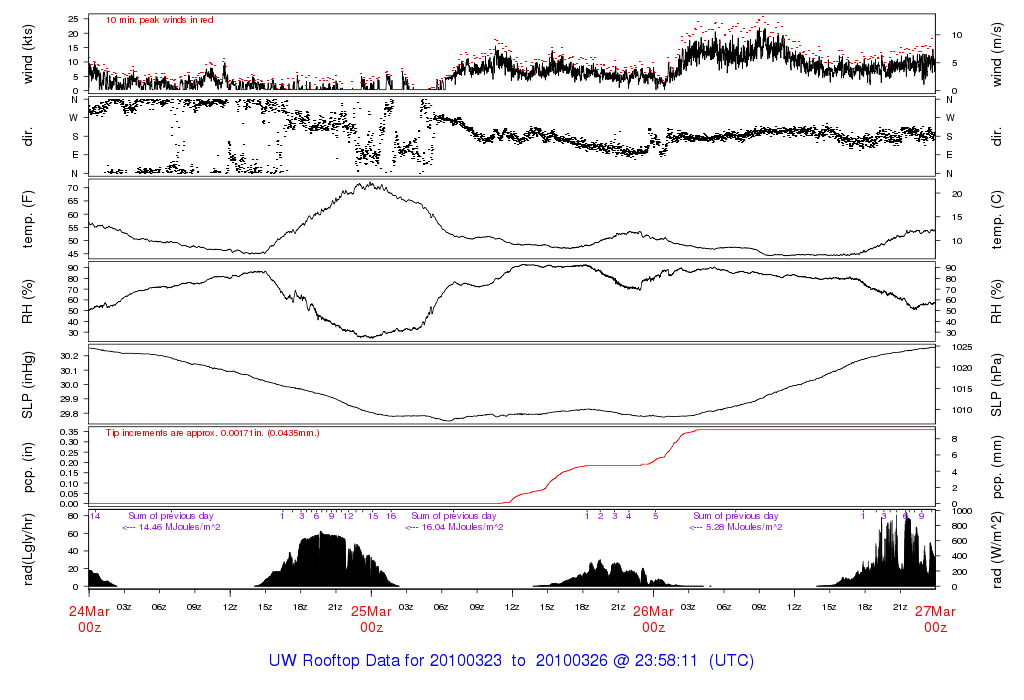The image size is (1024, 700).
Task: Click the '45' tick on the temp F axis
Action: [73, 255]
